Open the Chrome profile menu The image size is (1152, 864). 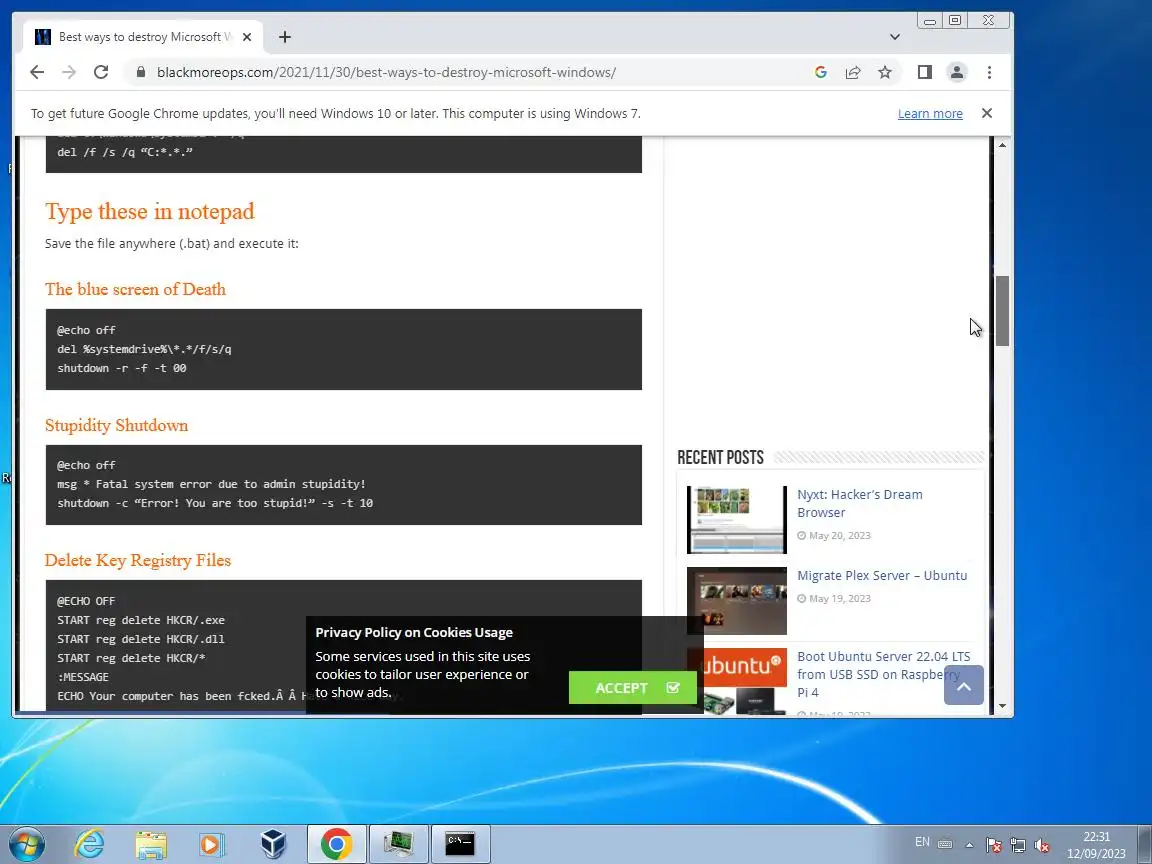tap(957, 72)
